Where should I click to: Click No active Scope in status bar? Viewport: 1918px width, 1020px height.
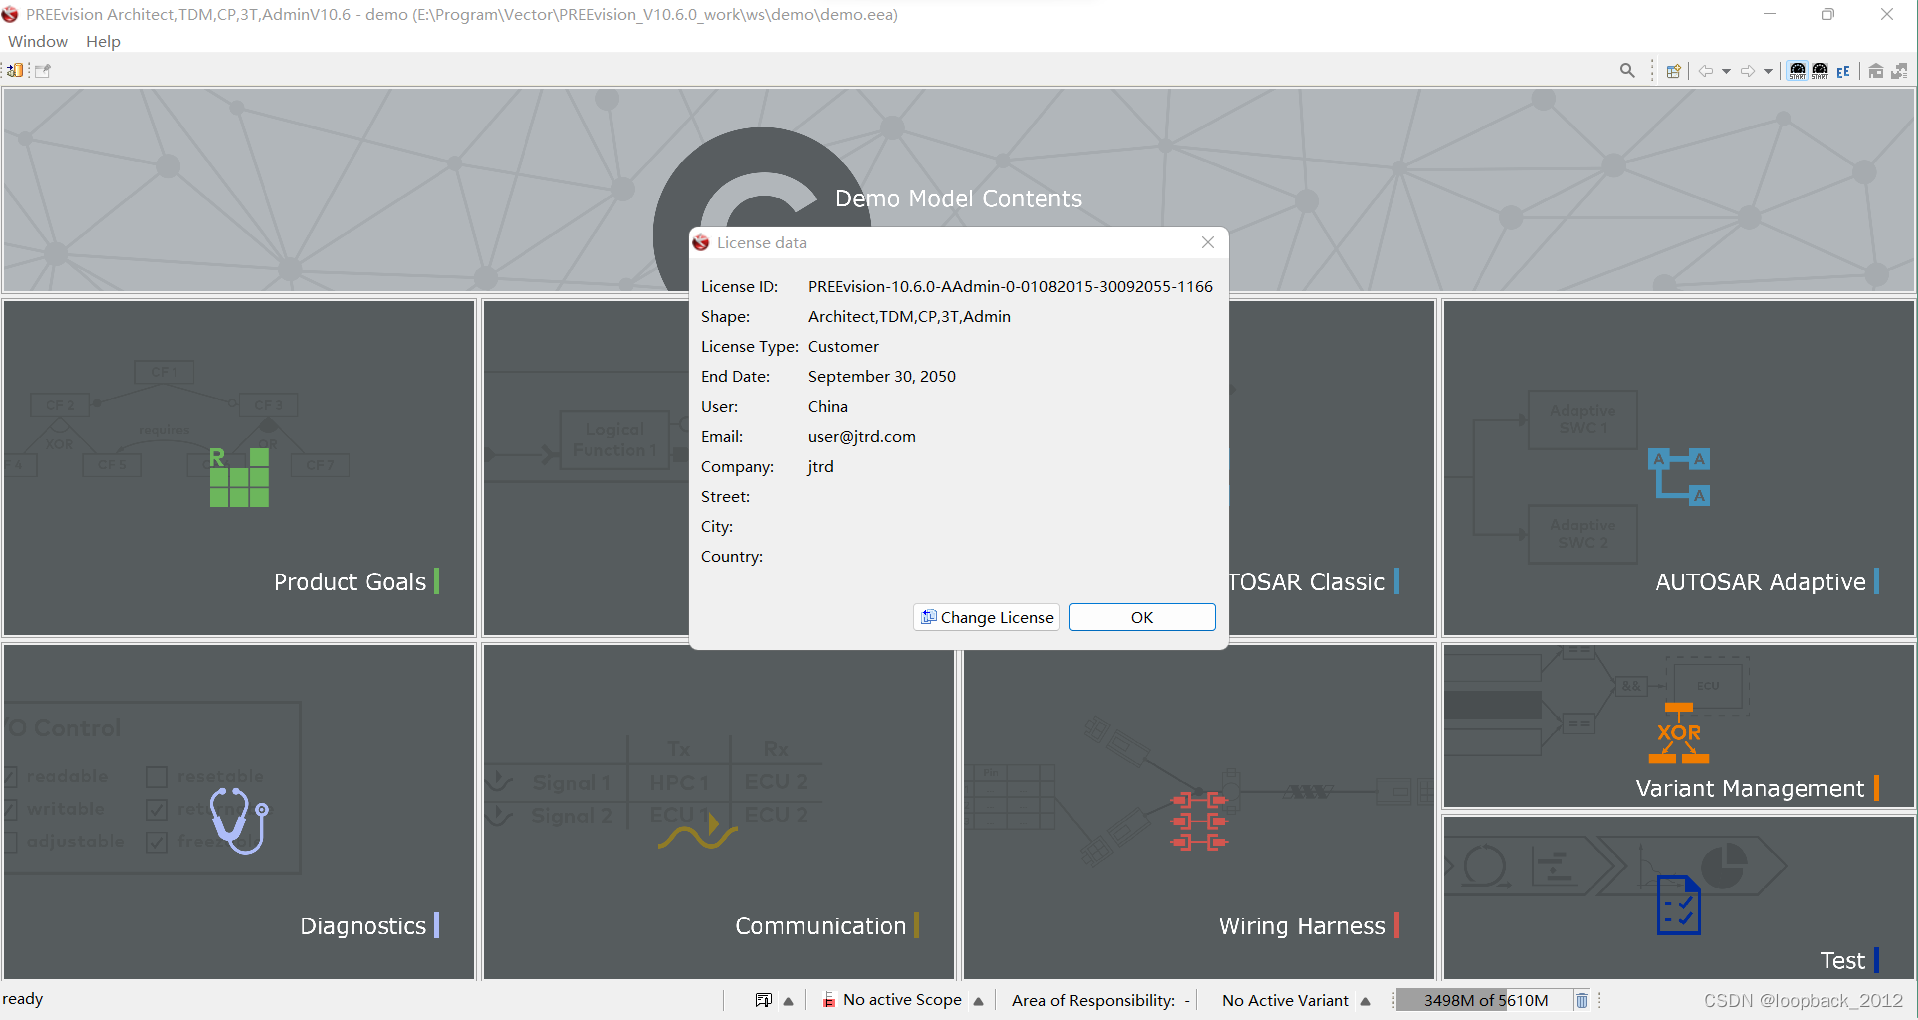point(902,1000)
